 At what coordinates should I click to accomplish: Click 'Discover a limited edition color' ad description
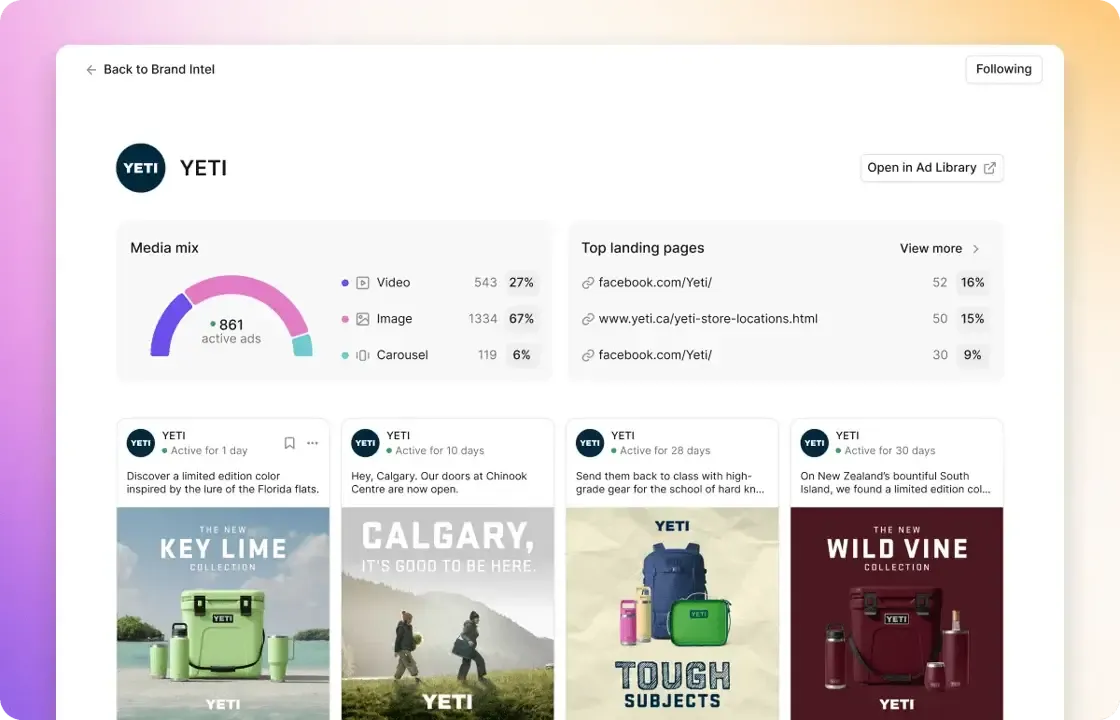tap(223, 482)
